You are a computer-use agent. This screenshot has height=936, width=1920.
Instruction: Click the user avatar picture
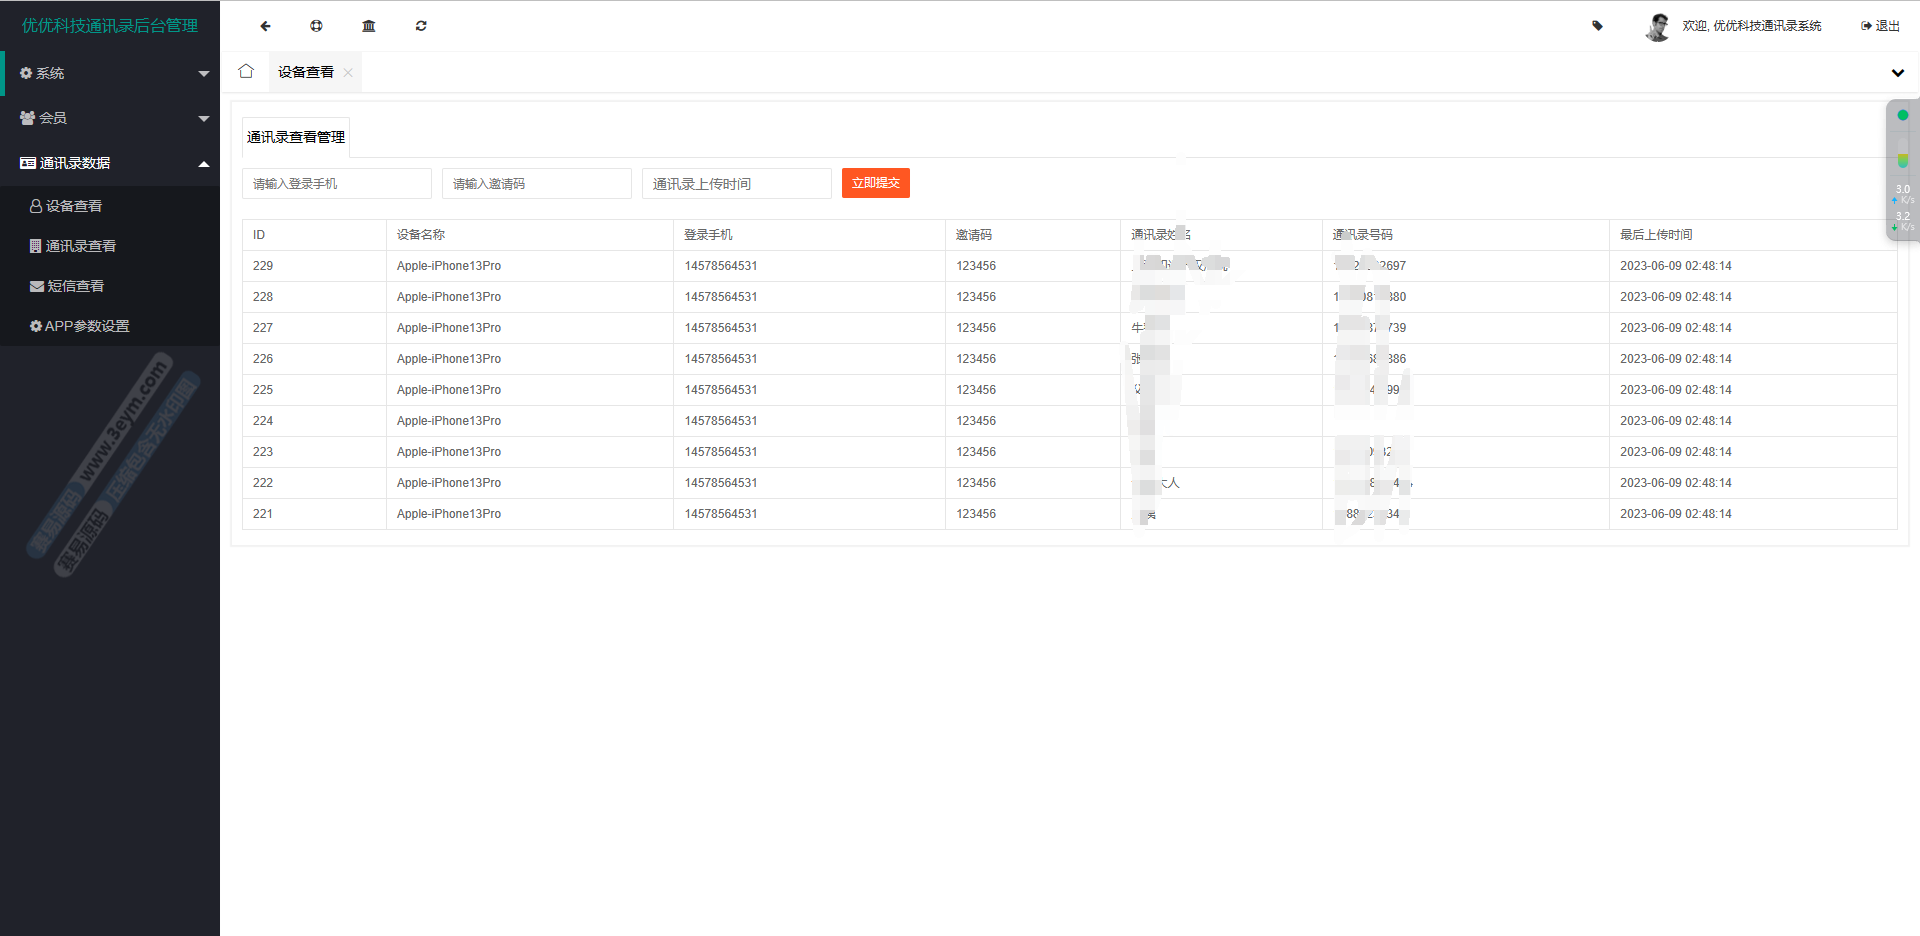pyautogui.click(x=1657, y=27)
